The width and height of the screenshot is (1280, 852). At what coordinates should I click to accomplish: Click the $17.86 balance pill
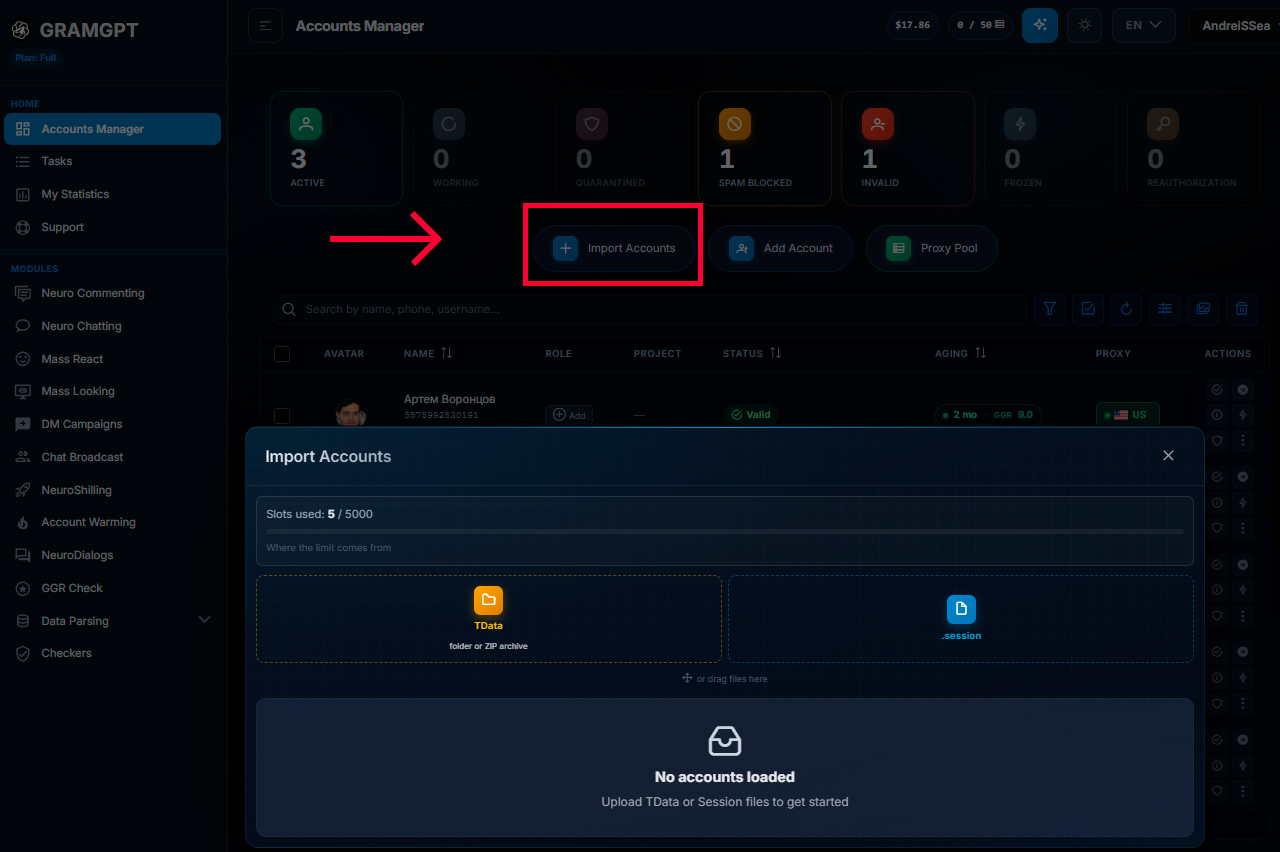[912, 25]
